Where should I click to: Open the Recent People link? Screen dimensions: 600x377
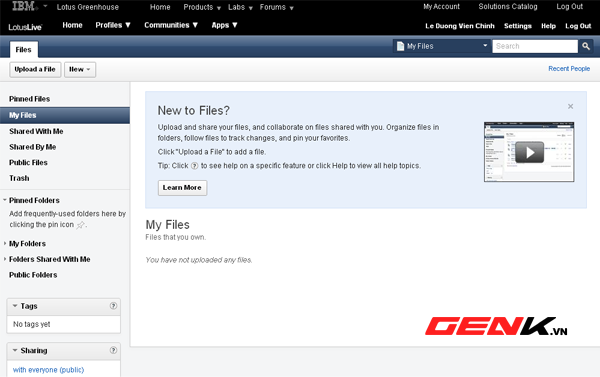point(569,69)
